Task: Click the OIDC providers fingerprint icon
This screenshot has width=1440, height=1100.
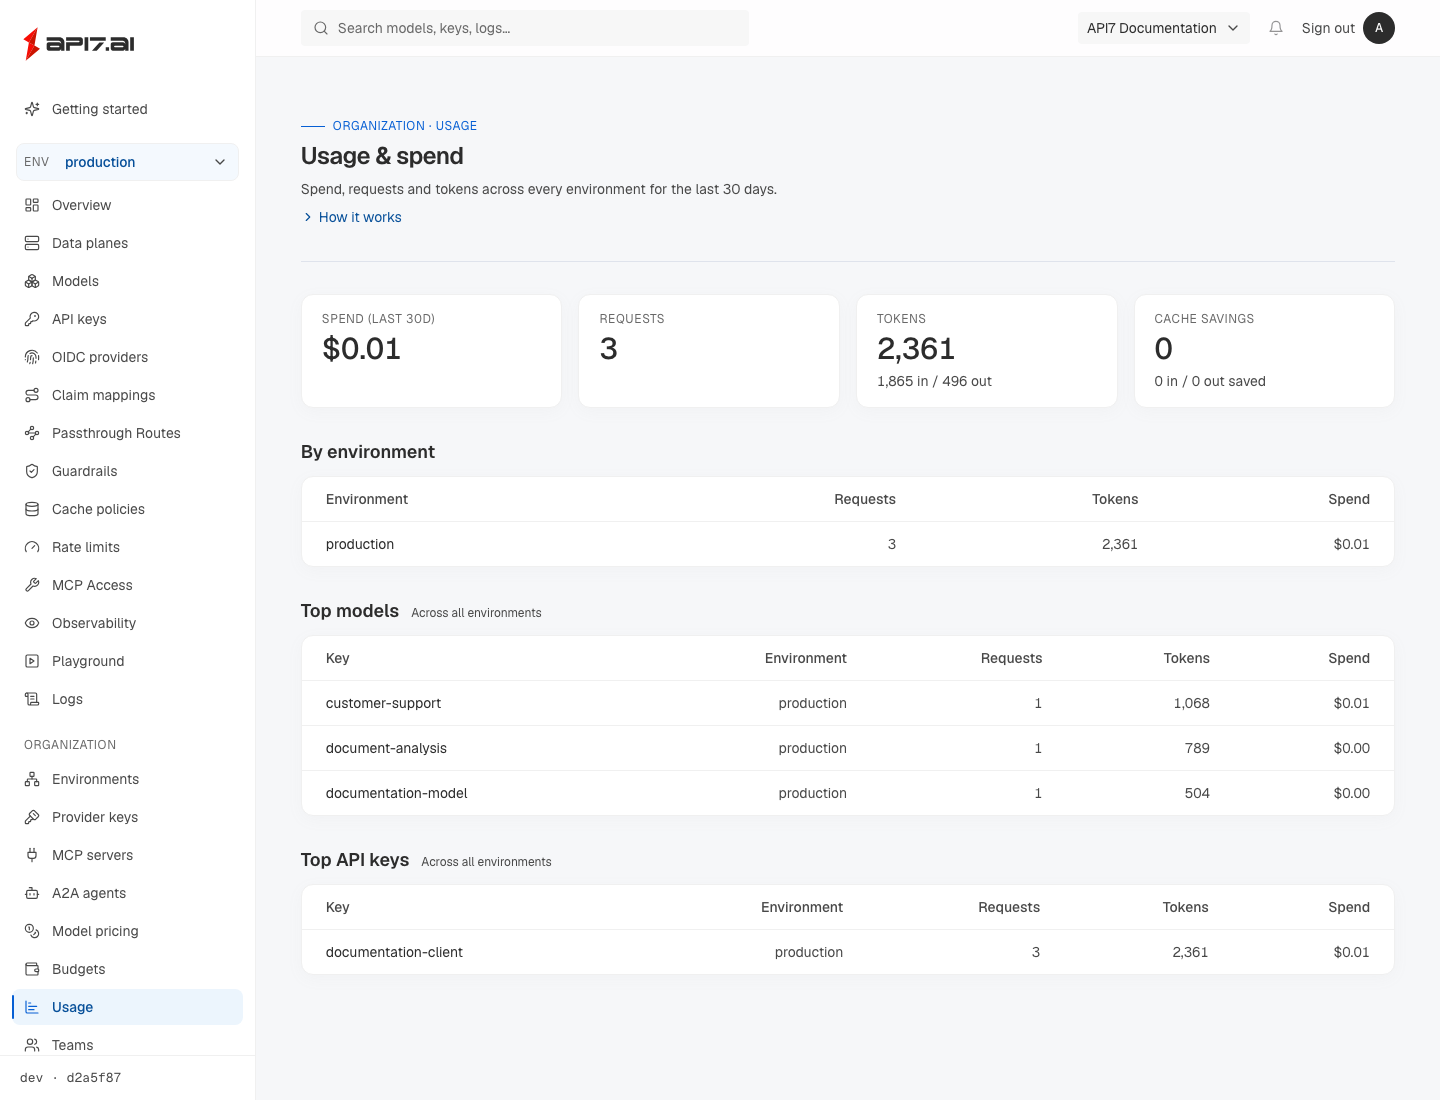Action: 32,357
